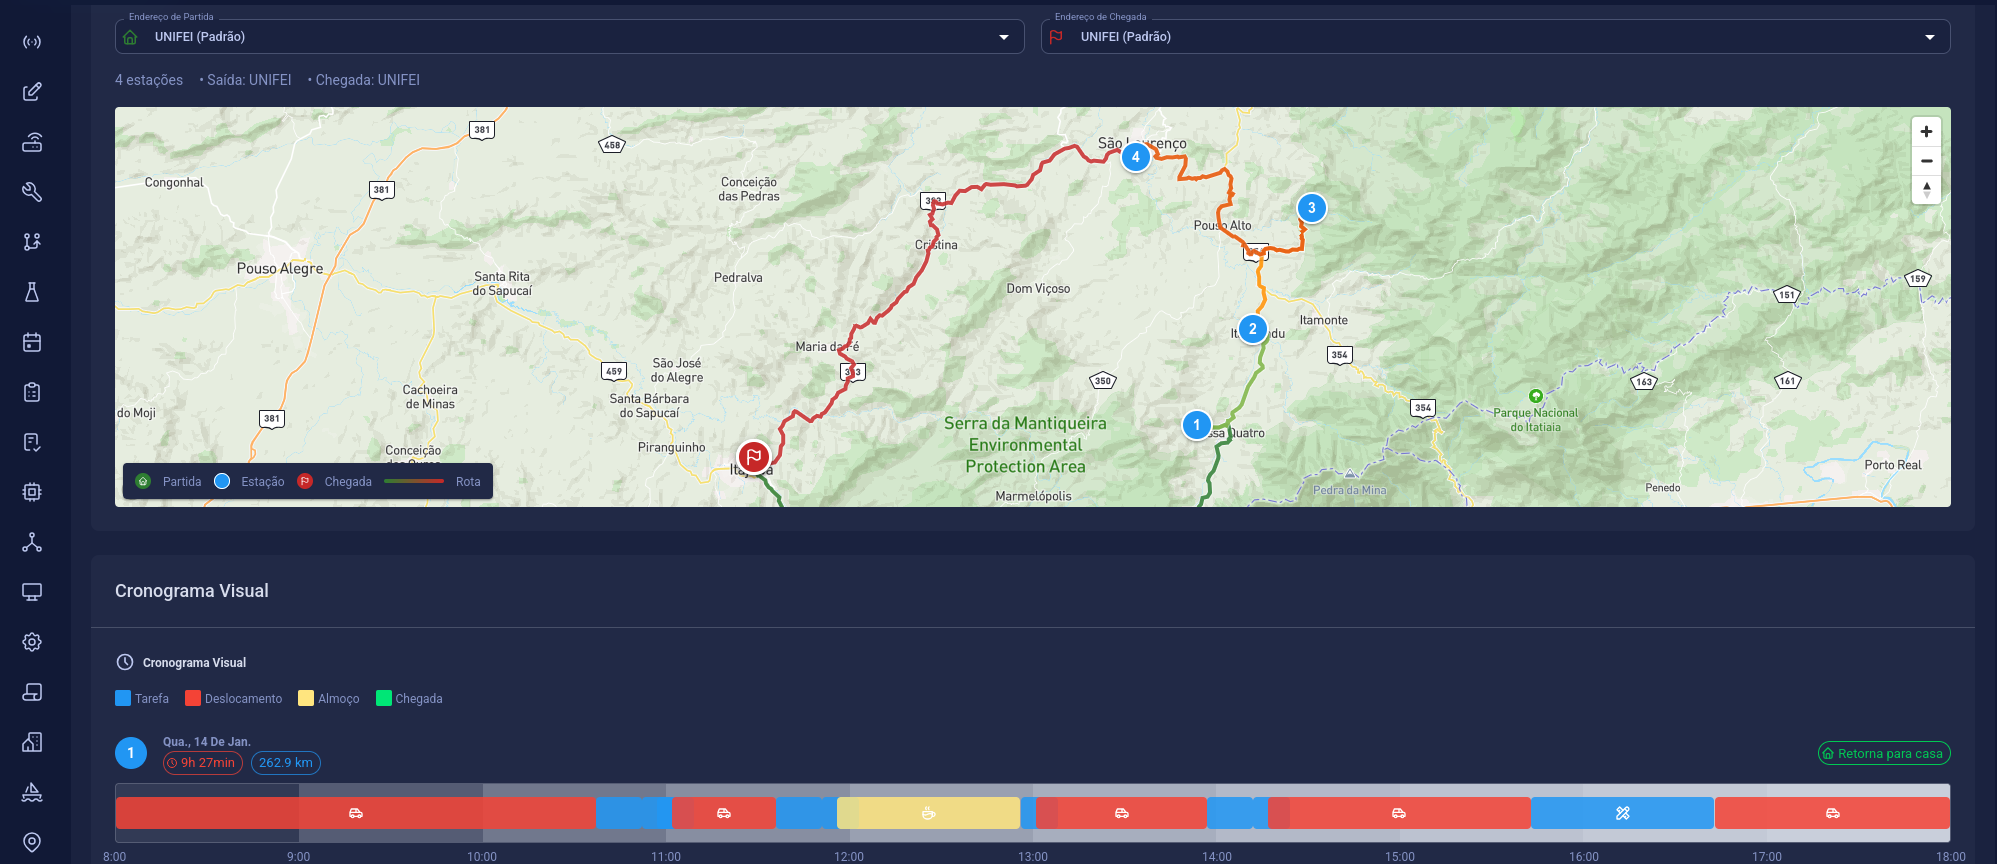
Task: Expand the Endereço de Chegada dropdown
Action: tap(1495, 37)
